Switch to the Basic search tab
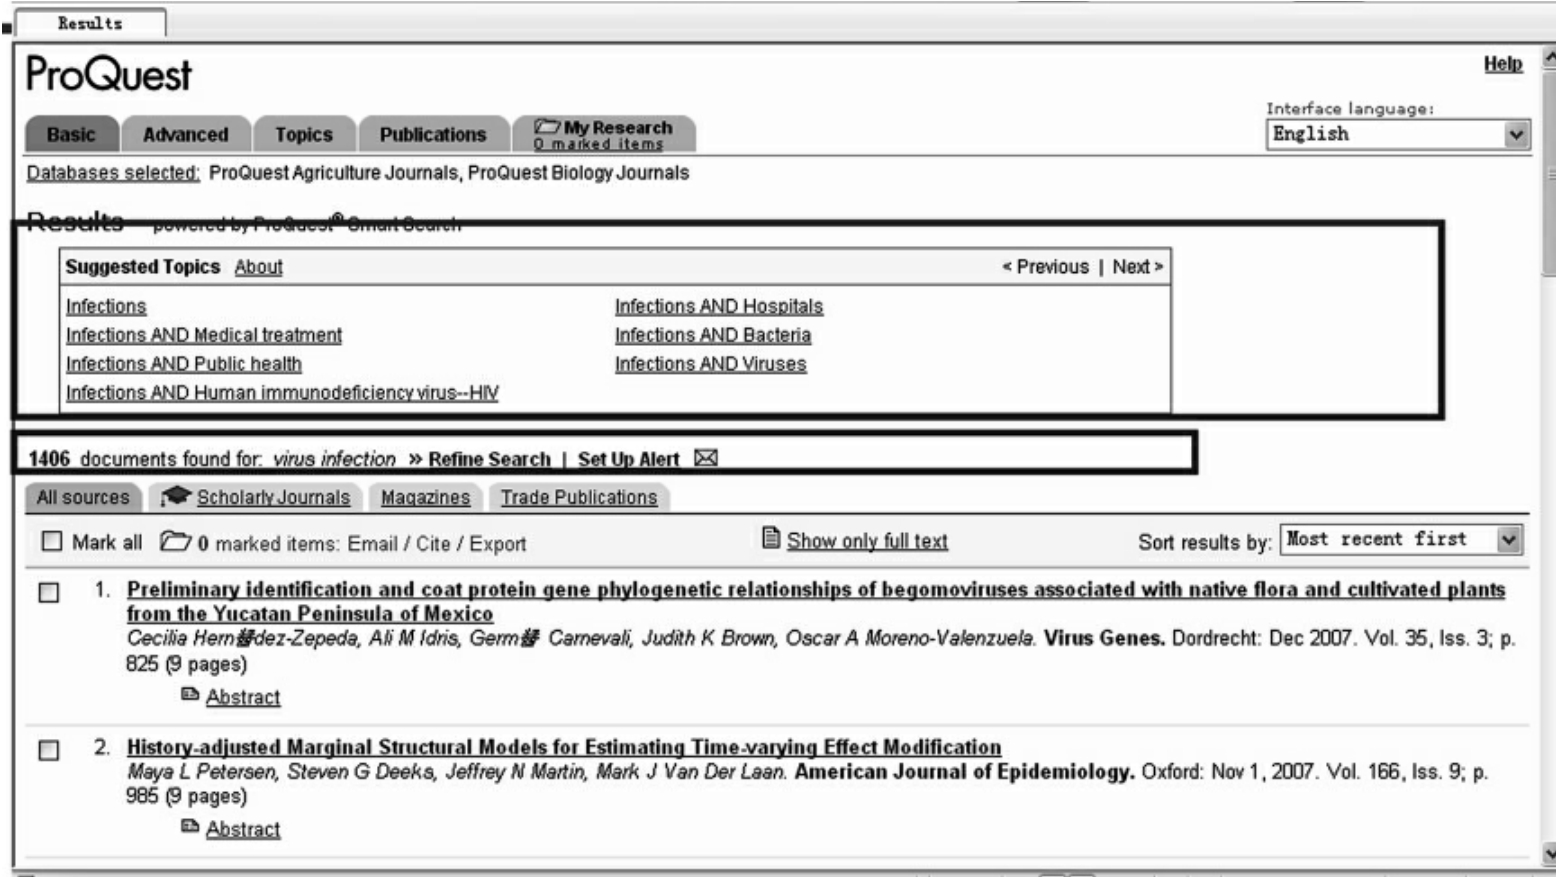This screenshot has width=1556, height=877. pyautogui.click(x=71, y=134)
